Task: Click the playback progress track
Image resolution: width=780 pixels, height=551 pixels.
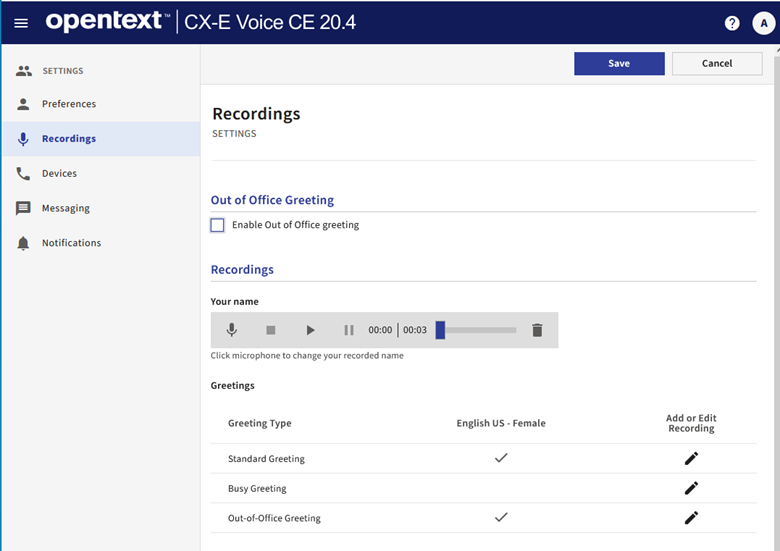Action: [481, 330]
